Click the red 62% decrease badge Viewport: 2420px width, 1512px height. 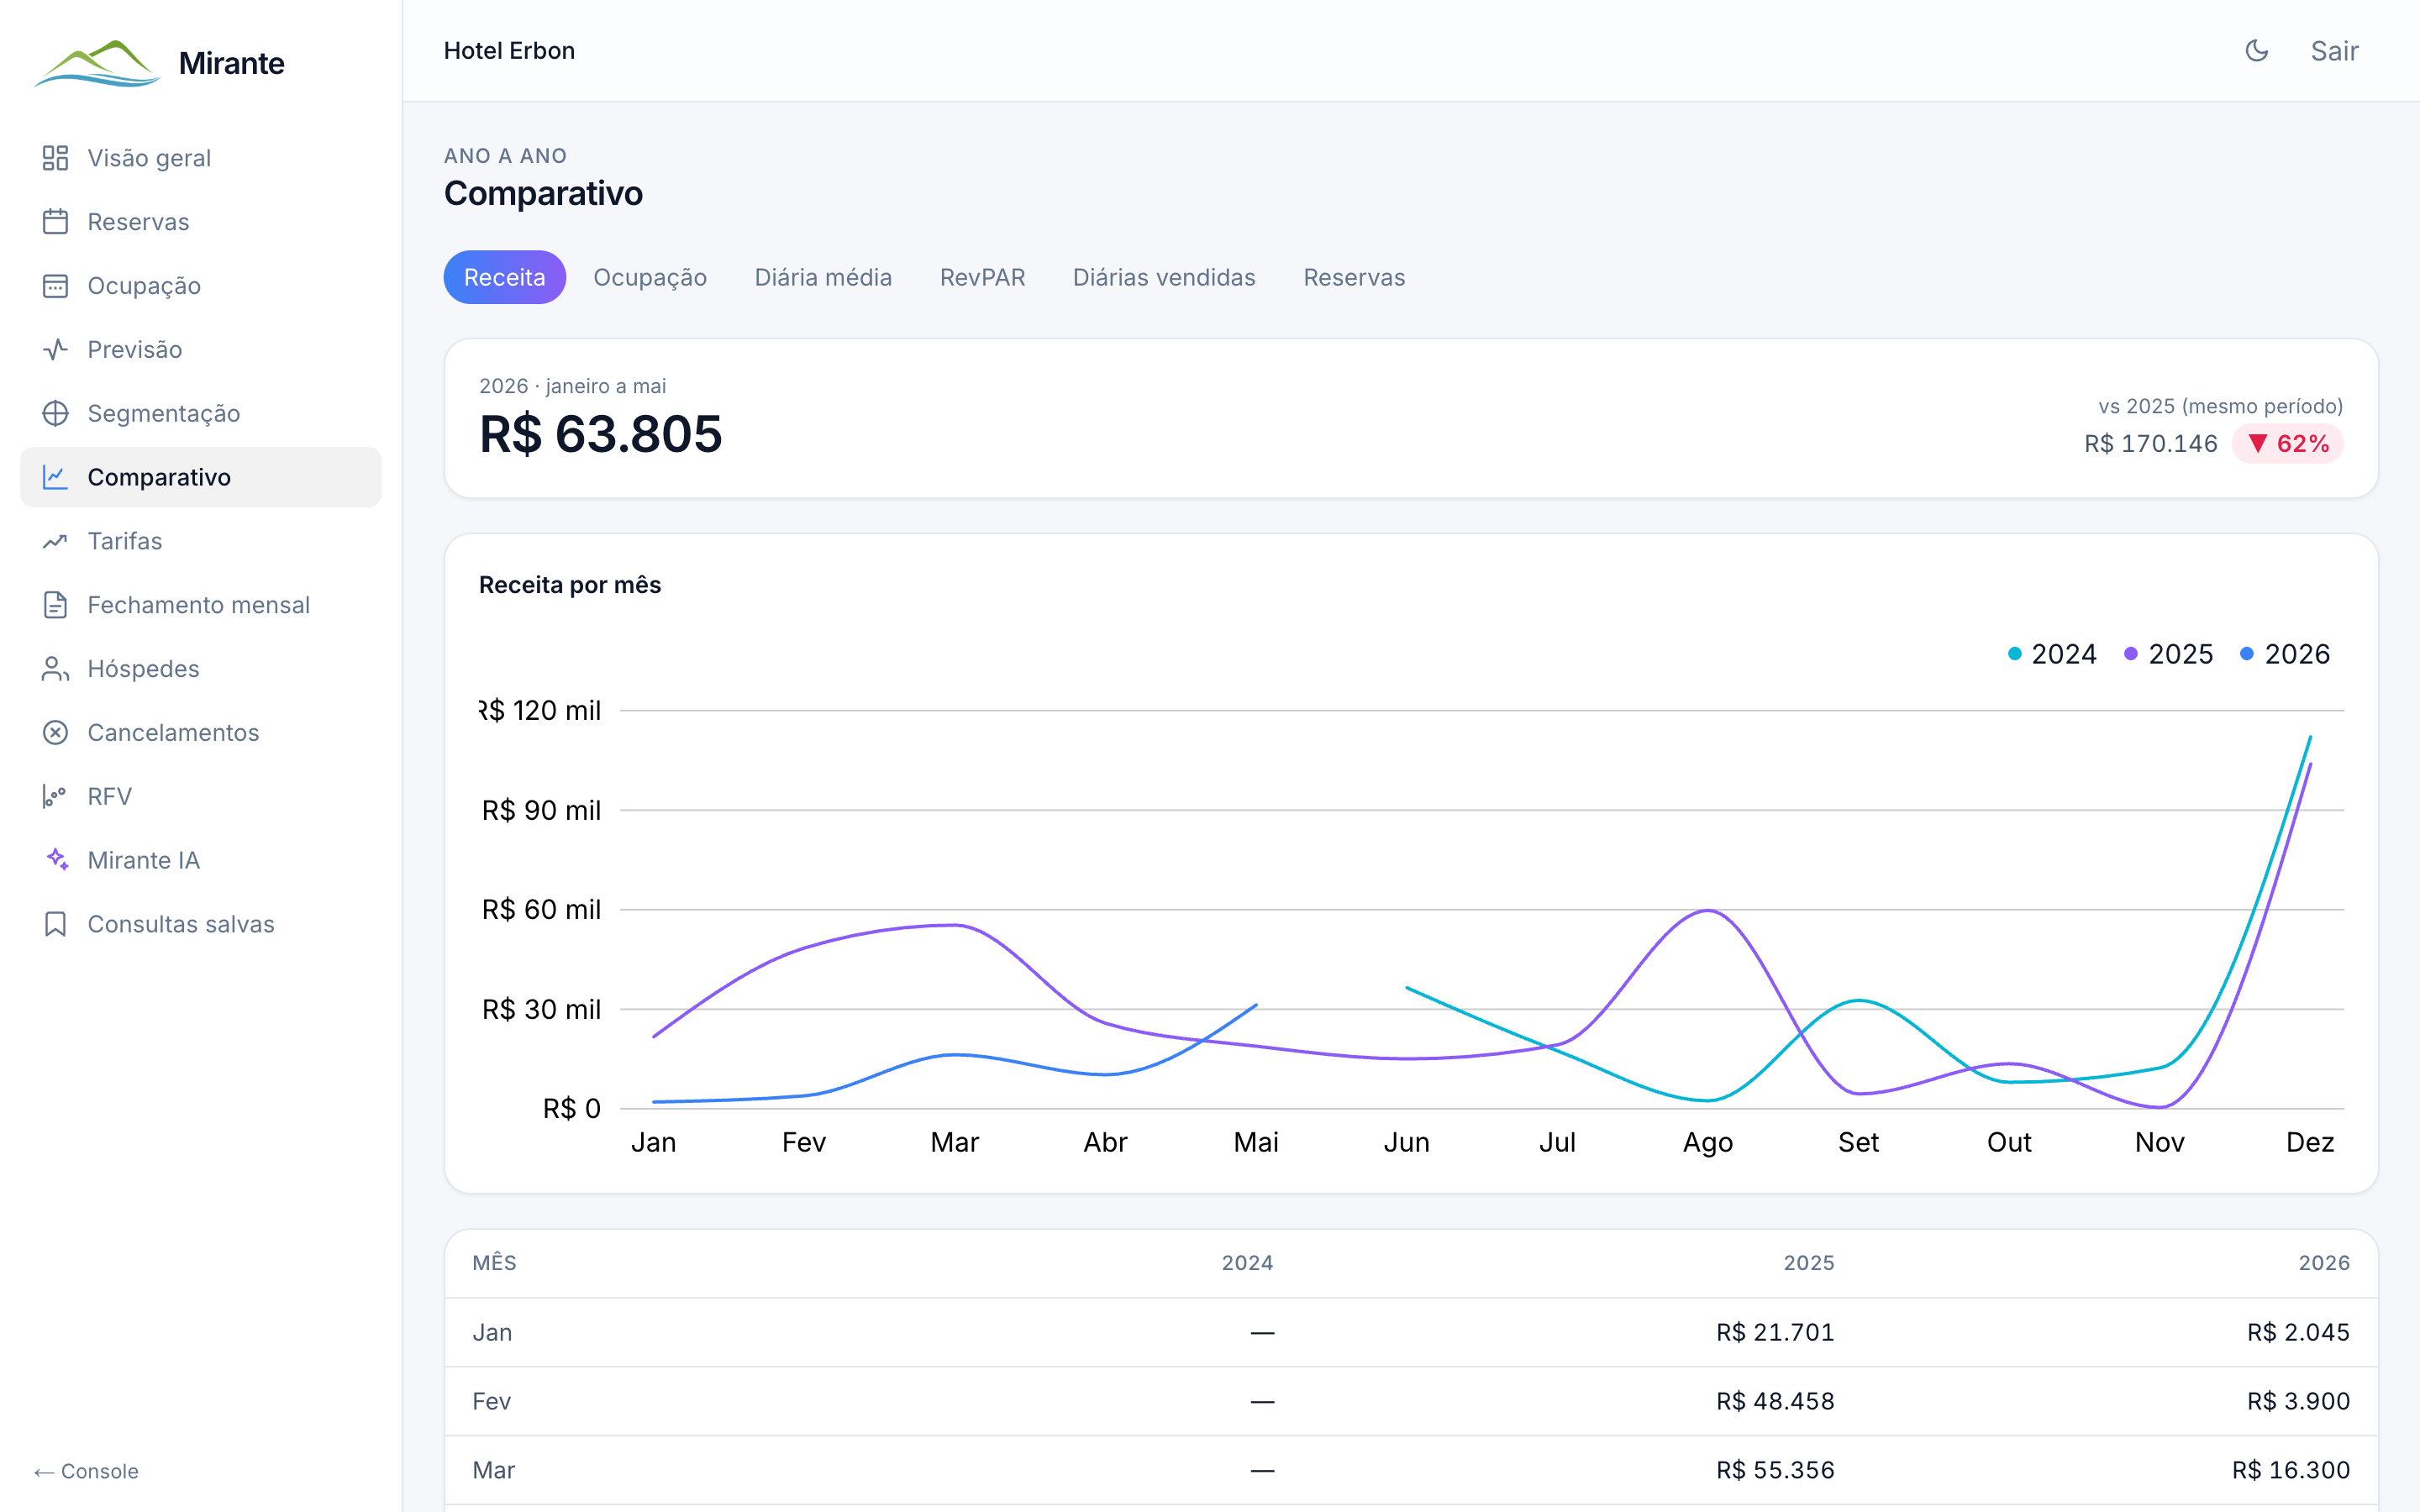click(x=2288, y=444)
